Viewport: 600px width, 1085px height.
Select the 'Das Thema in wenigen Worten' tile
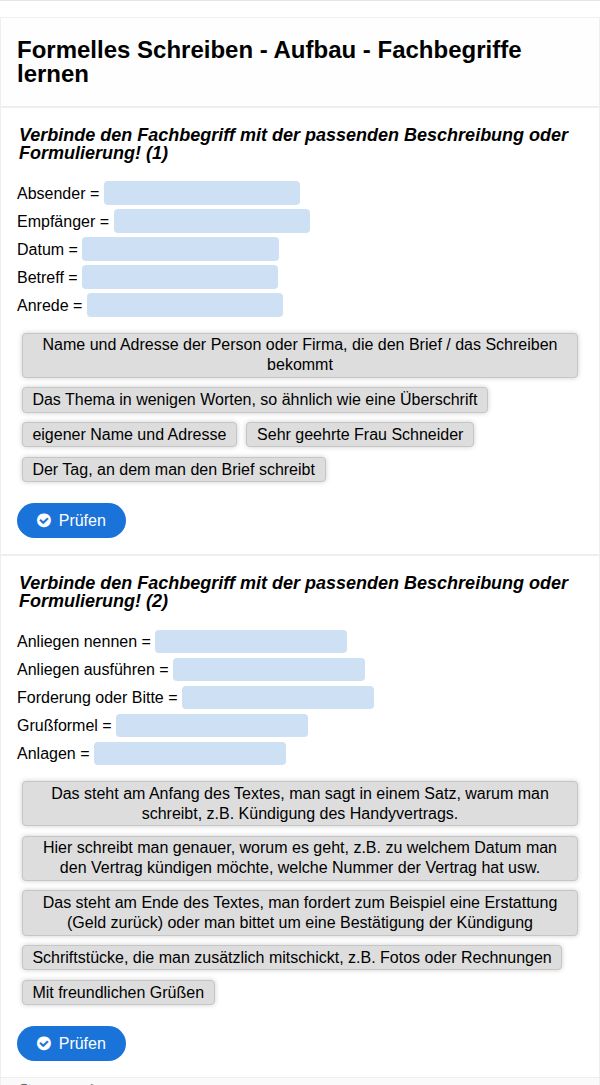(255, 400)
